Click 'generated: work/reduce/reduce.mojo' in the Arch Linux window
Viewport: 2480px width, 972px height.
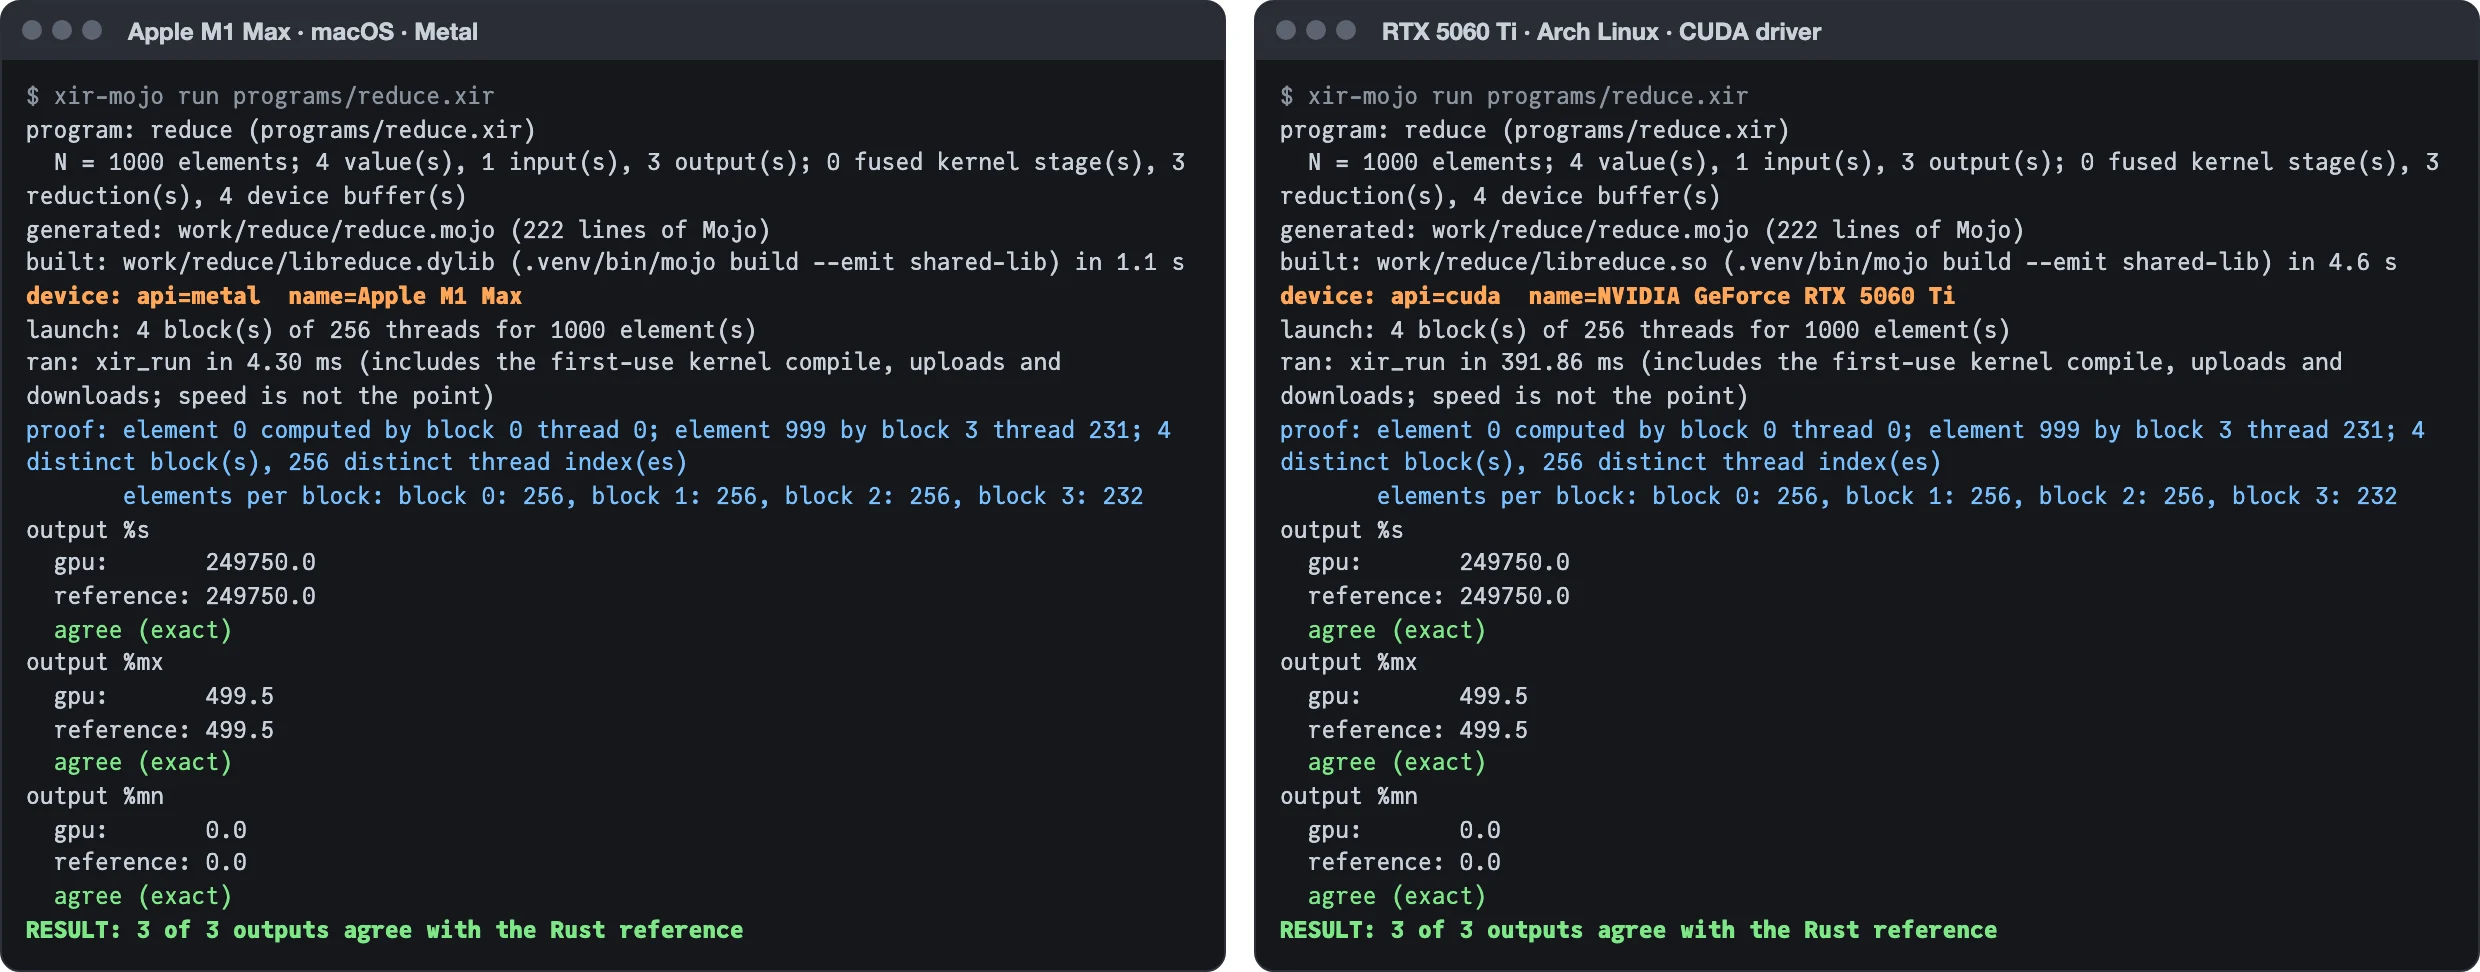click(1652, 230)
